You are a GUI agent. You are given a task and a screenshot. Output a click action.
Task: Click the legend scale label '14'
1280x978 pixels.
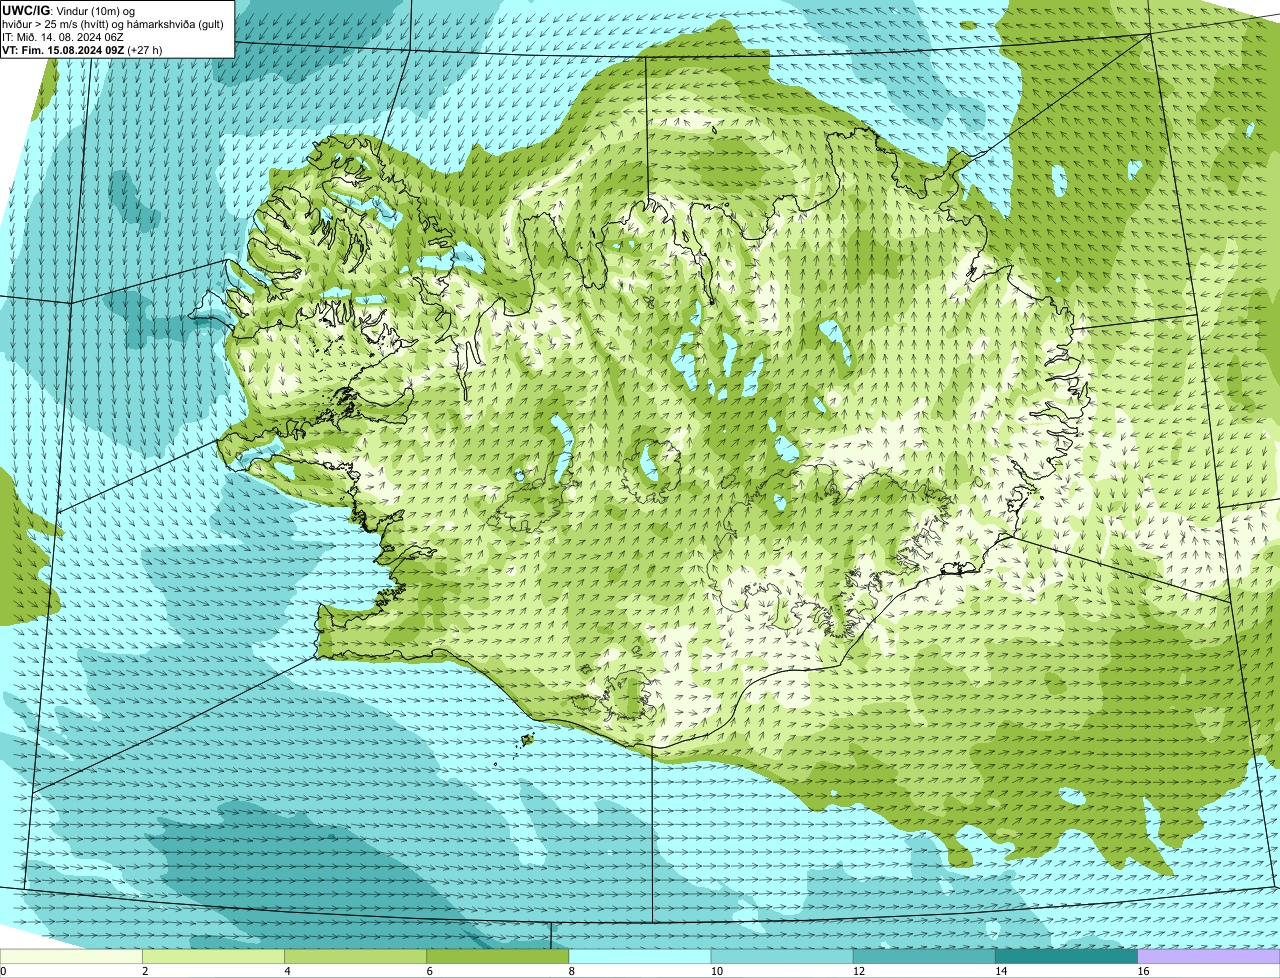pos(1002,971)
